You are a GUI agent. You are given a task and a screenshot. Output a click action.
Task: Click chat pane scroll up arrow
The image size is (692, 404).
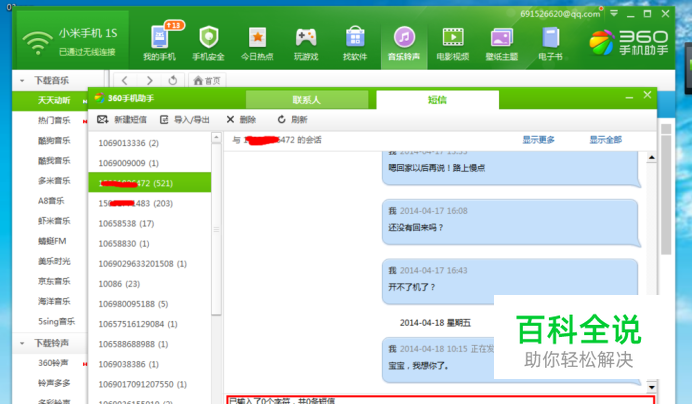pos(651,157)
